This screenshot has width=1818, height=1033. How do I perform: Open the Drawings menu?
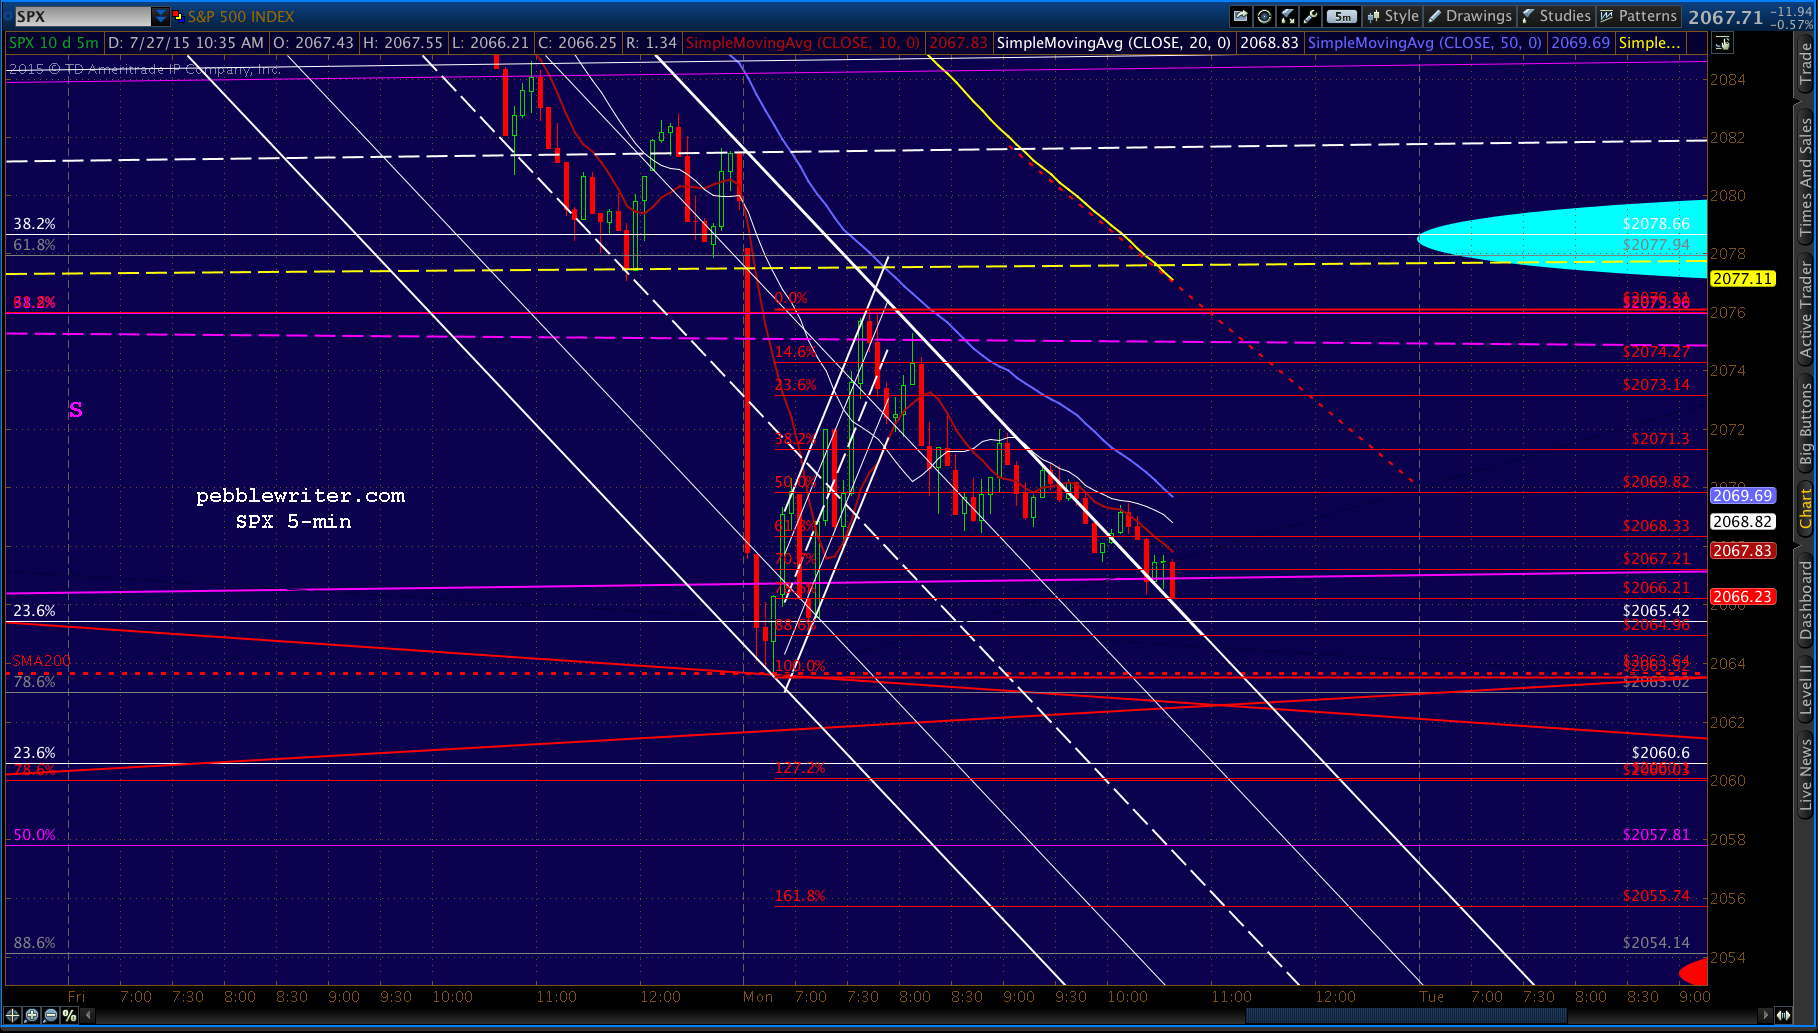[x=1470, y=16]
